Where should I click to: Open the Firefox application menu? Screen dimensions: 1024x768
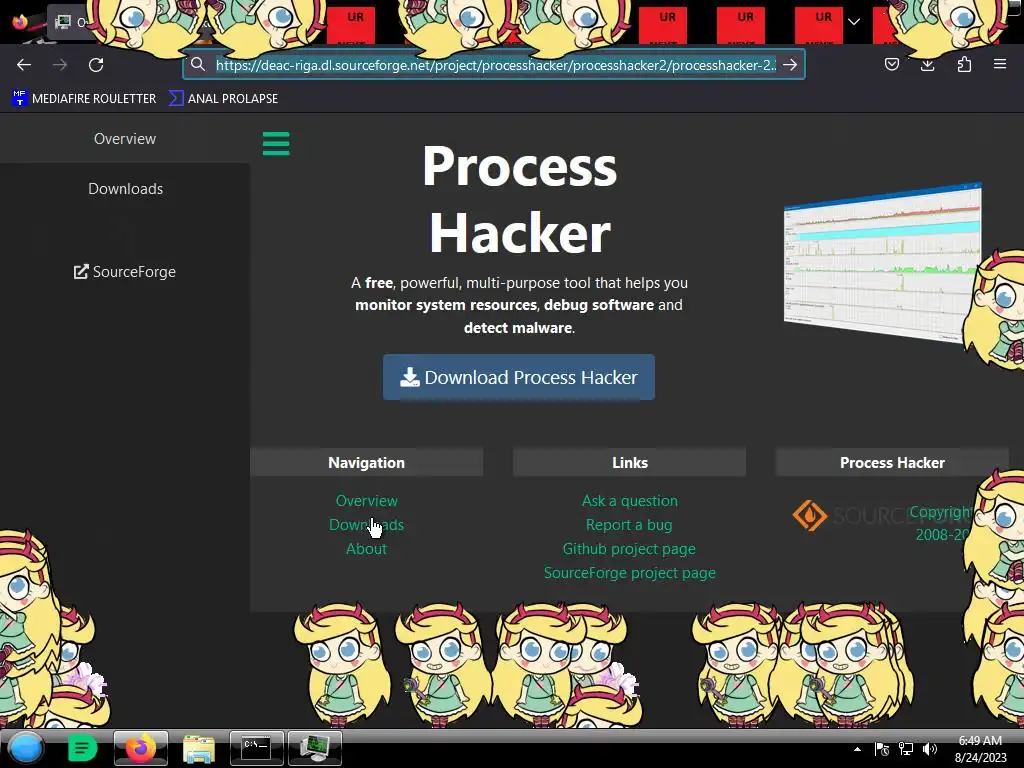[x=1000, y=64]
